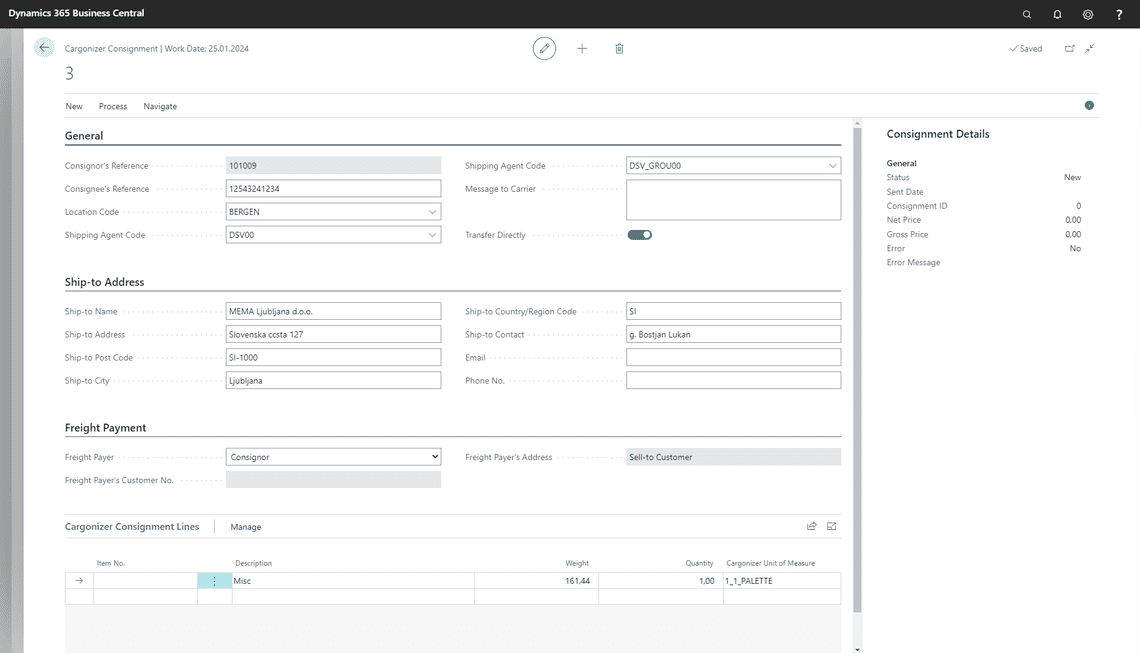Toggle the Transfer Directly switch
The image size is (1140, 653).
click(639, 235)
